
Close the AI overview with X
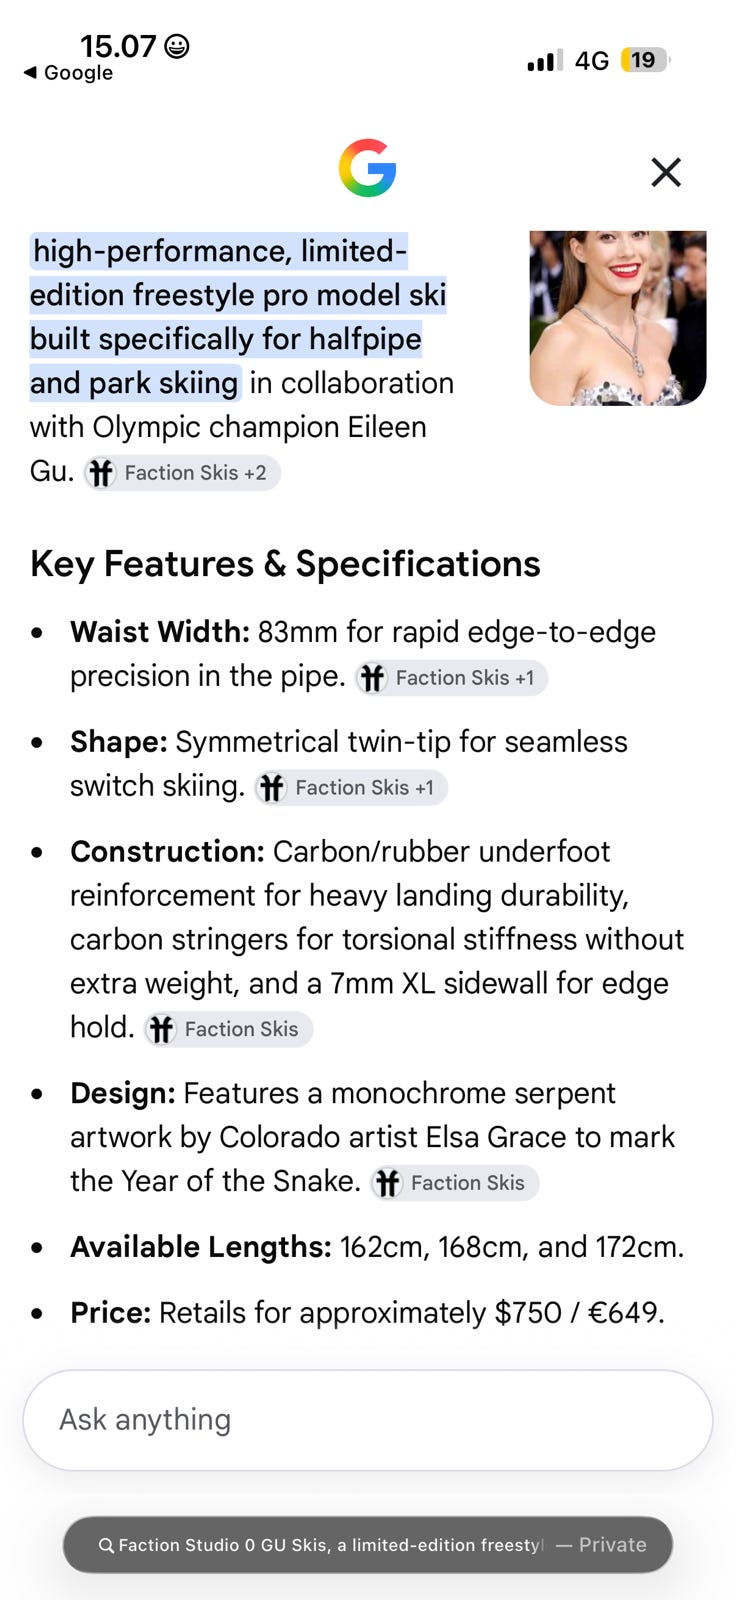point(666,172)
